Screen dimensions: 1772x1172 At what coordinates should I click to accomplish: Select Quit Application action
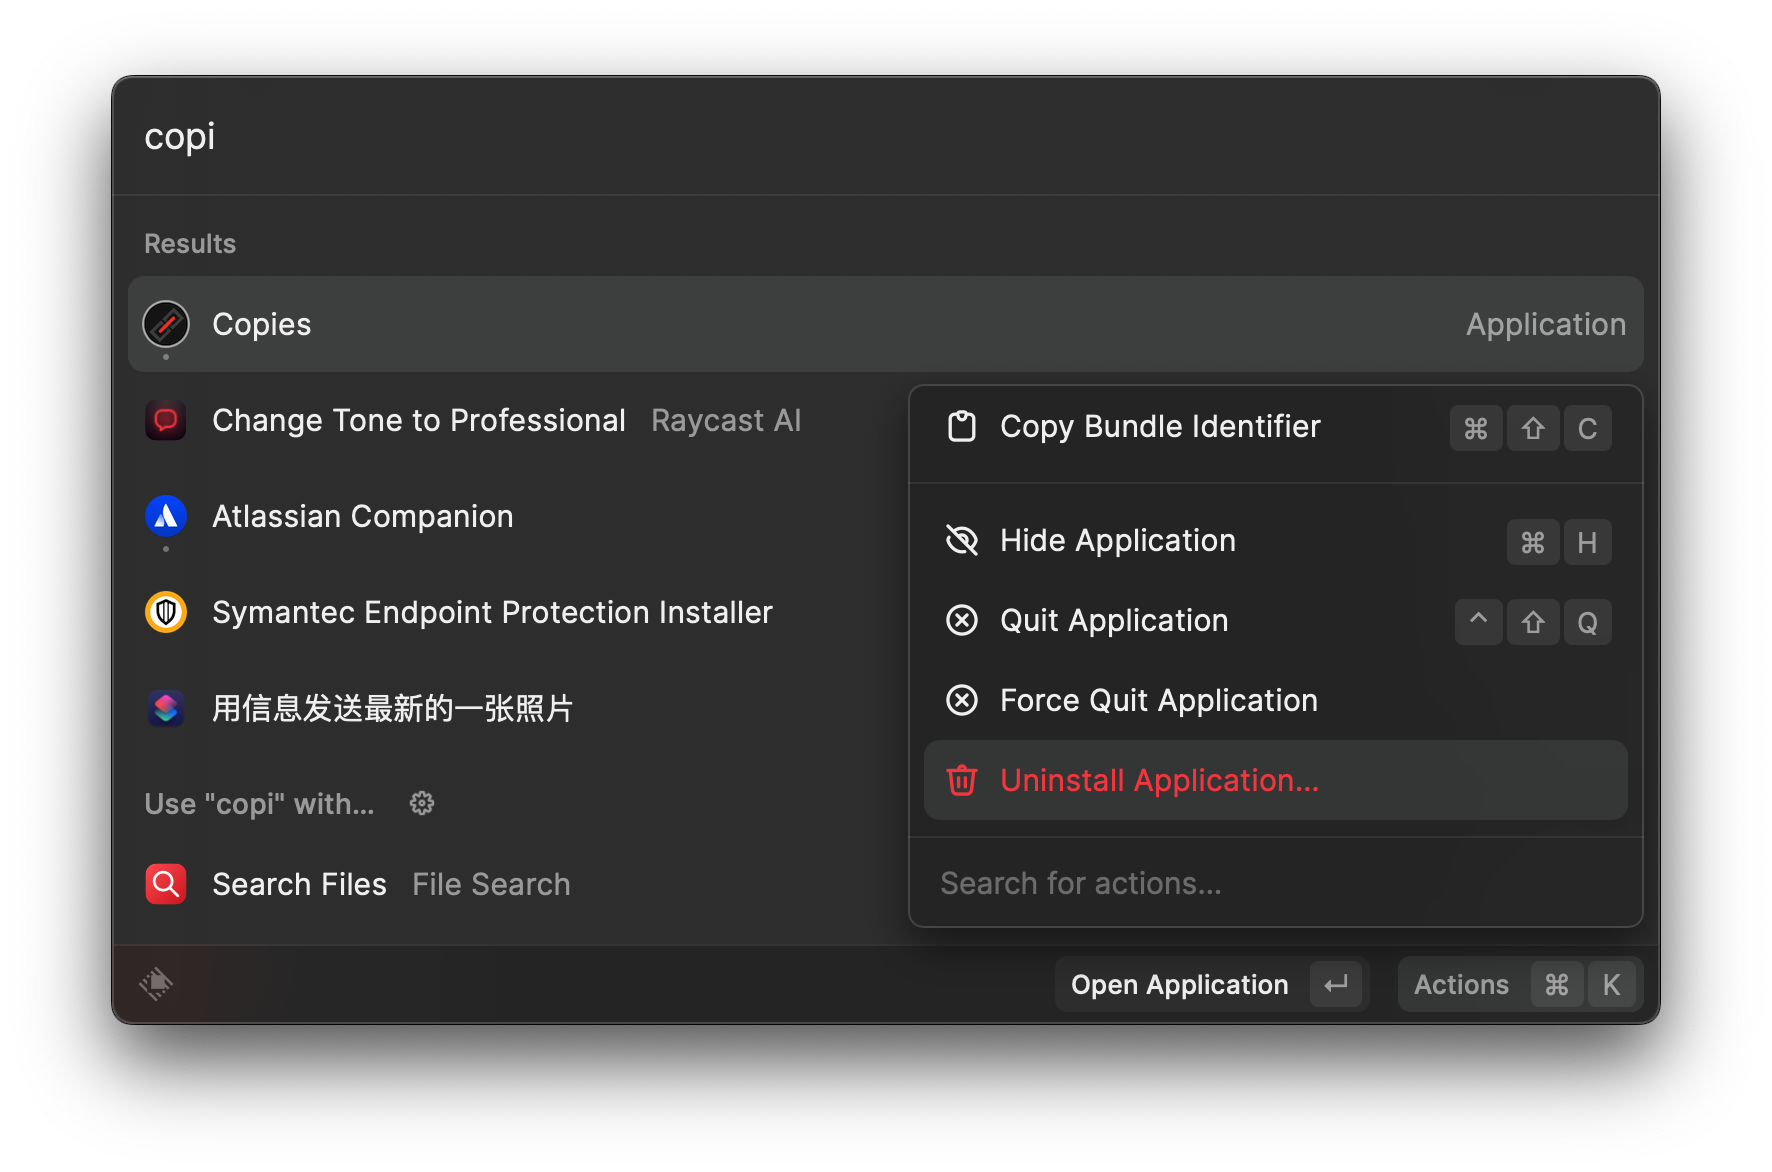[x=1114, y=621]
